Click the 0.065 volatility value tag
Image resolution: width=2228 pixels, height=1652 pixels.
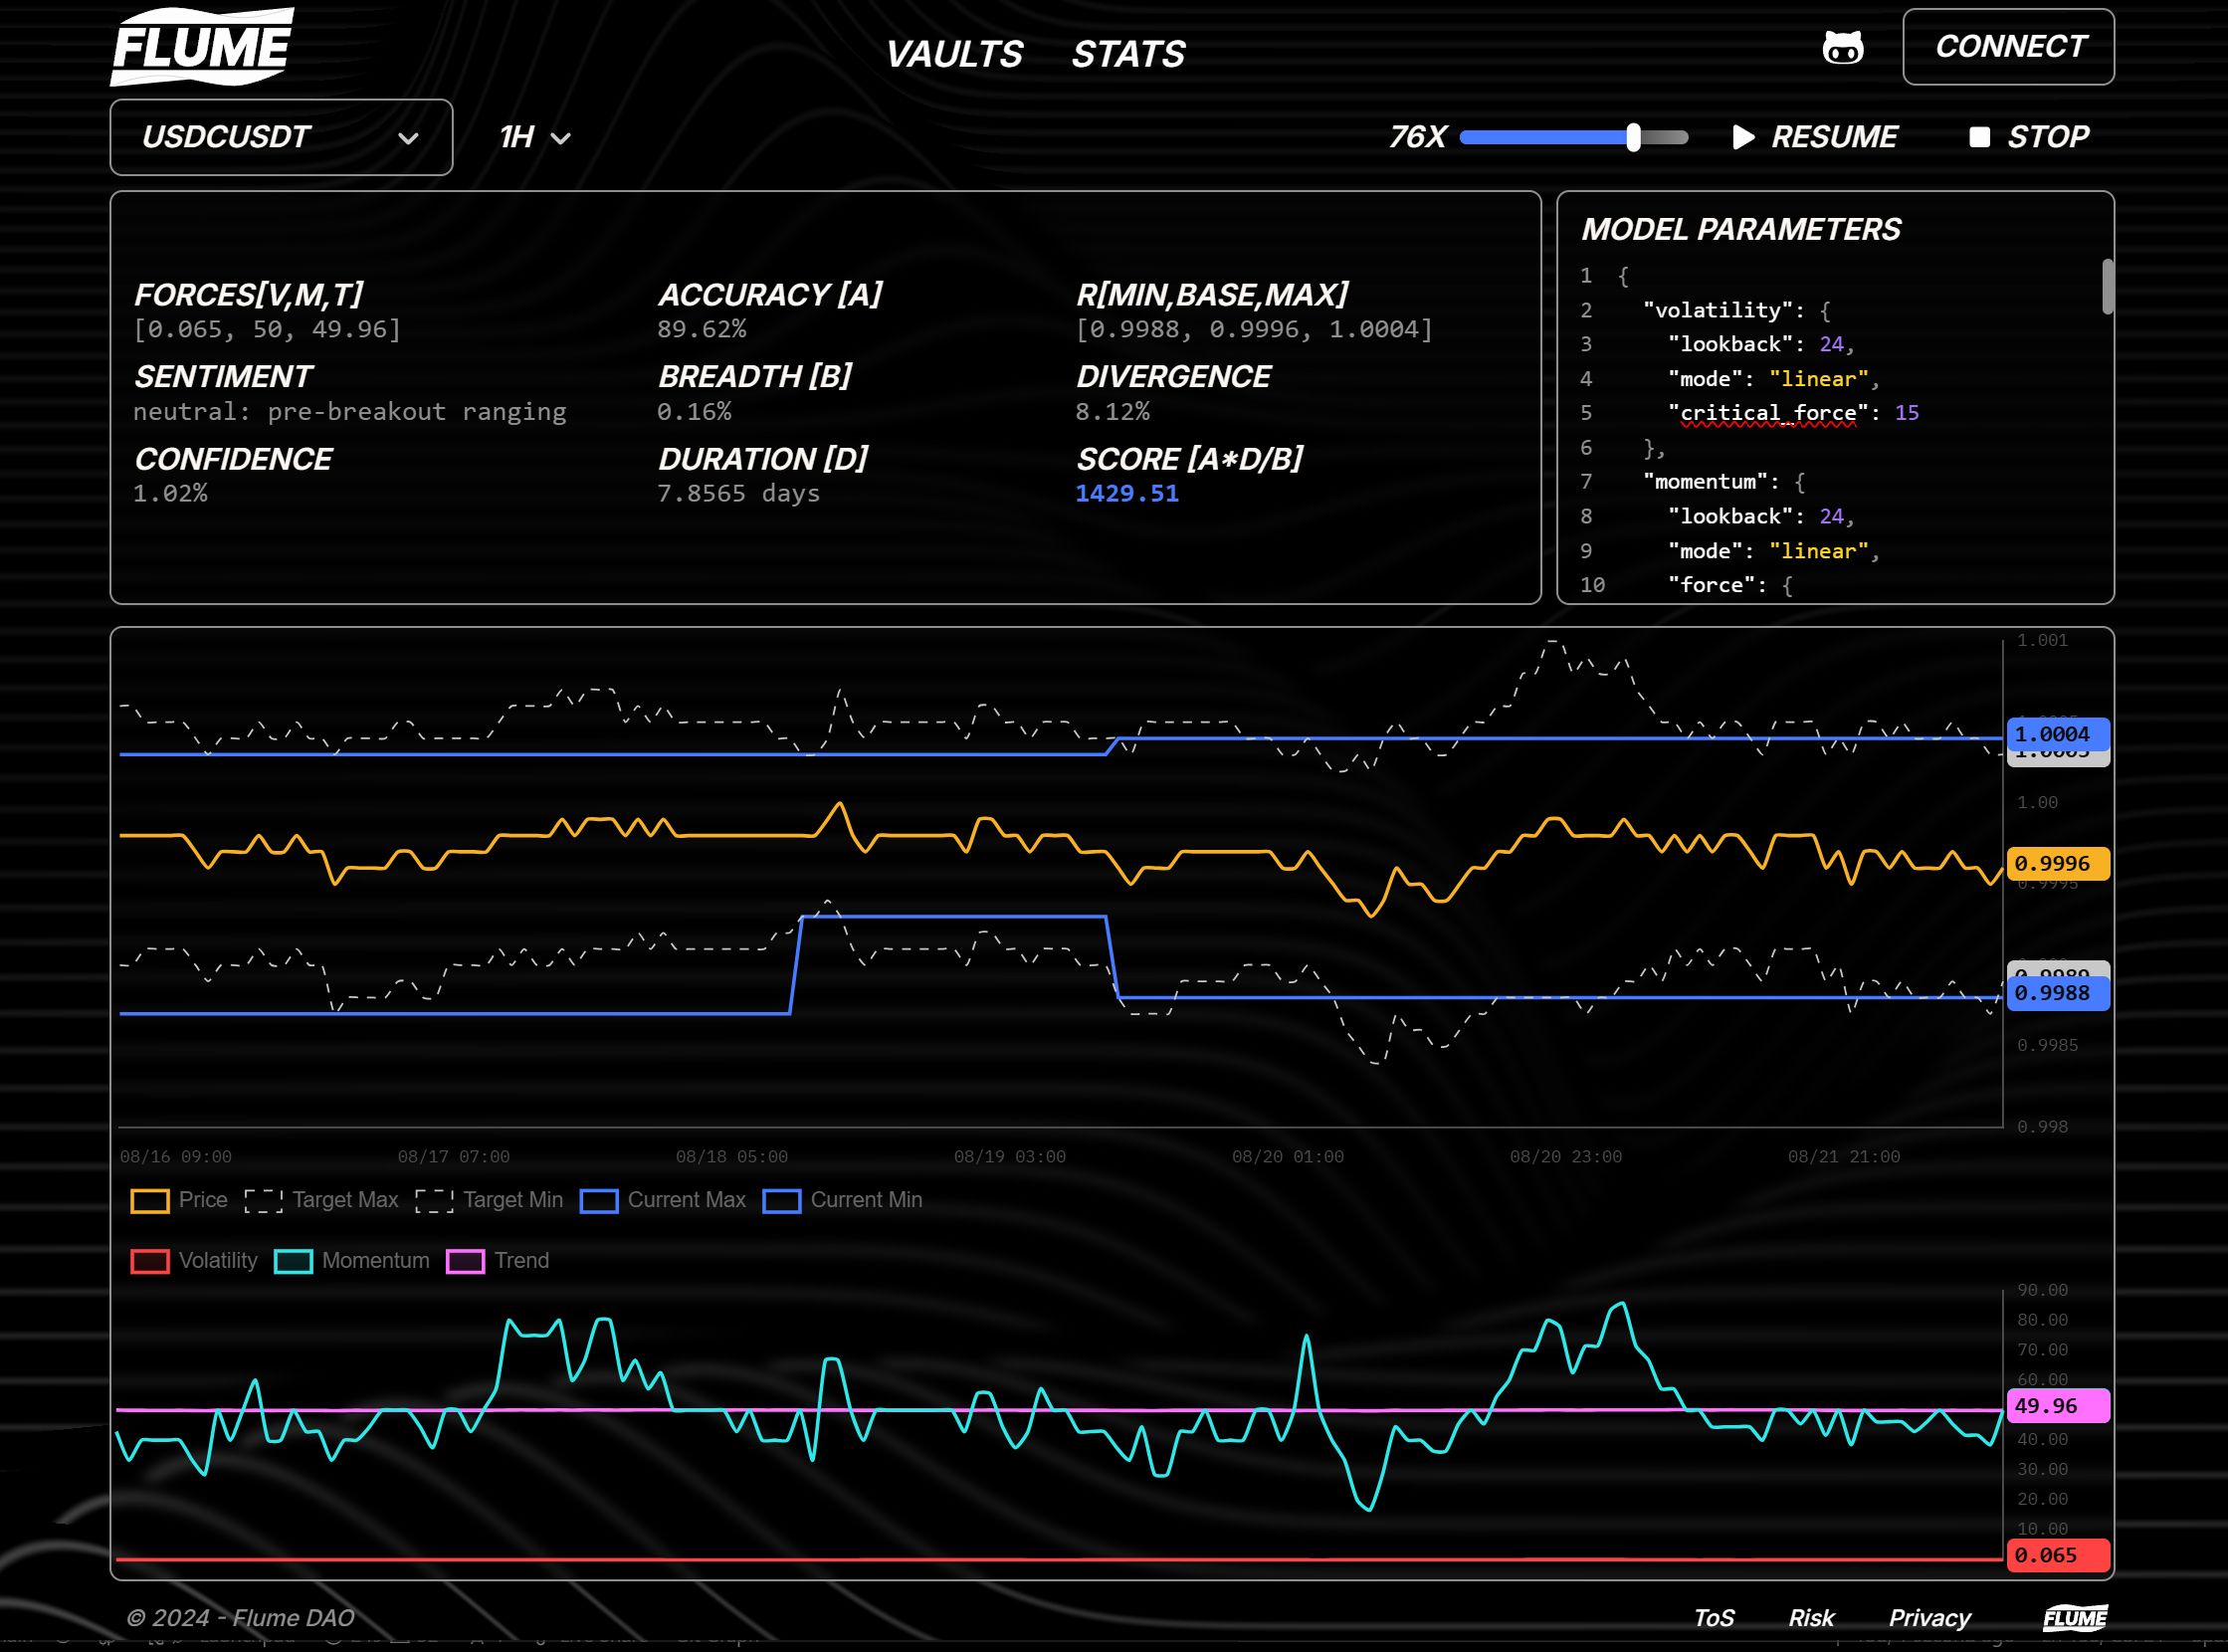2058,1555
